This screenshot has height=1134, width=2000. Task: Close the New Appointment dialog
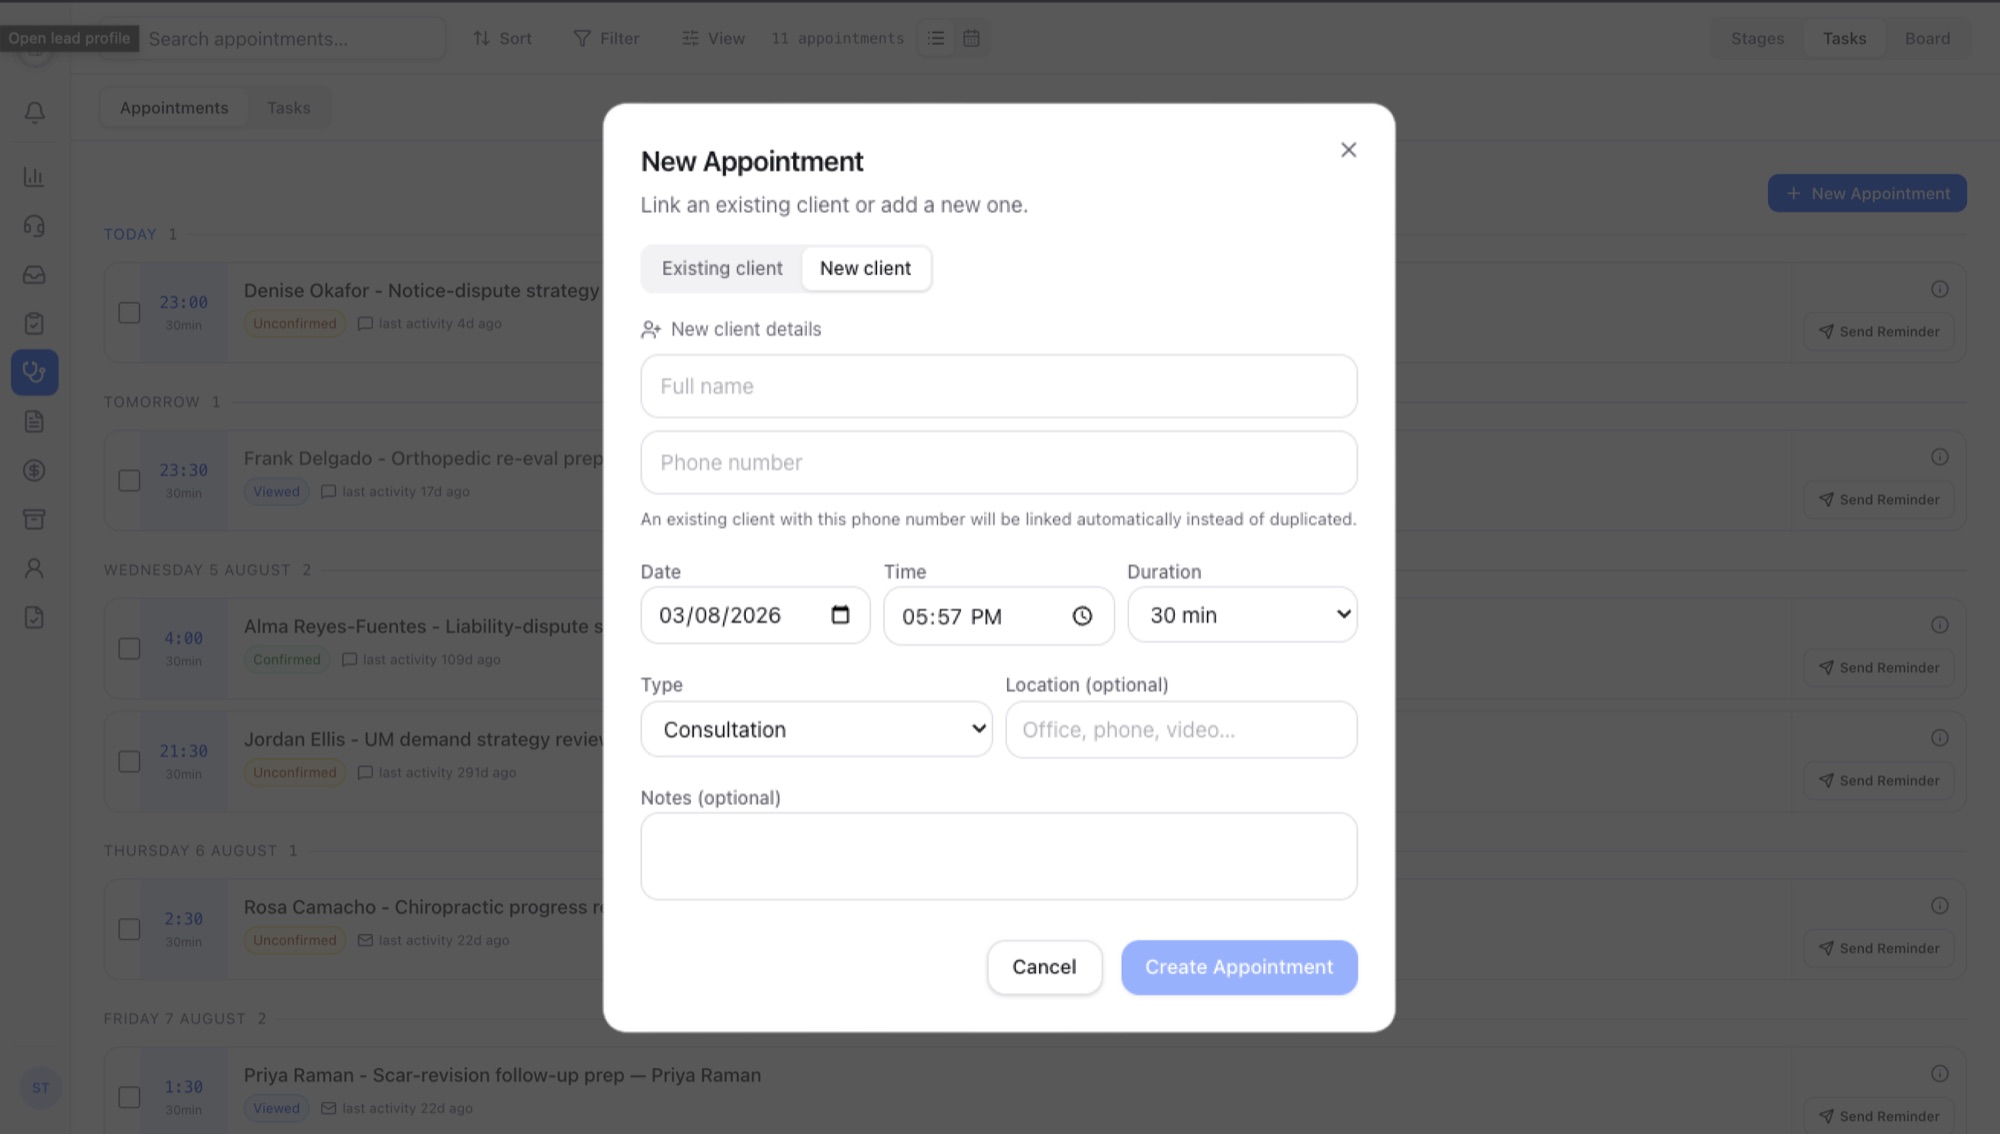(1348, 150)
